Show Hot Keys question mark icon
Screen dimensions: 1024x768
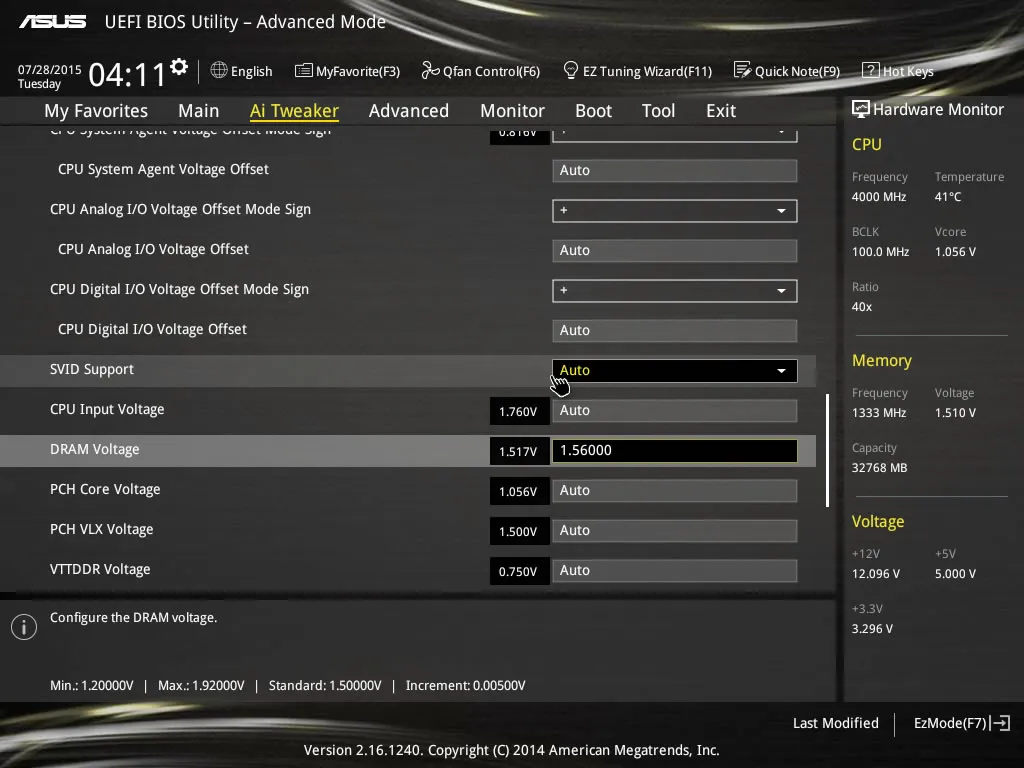click(871, 71)
